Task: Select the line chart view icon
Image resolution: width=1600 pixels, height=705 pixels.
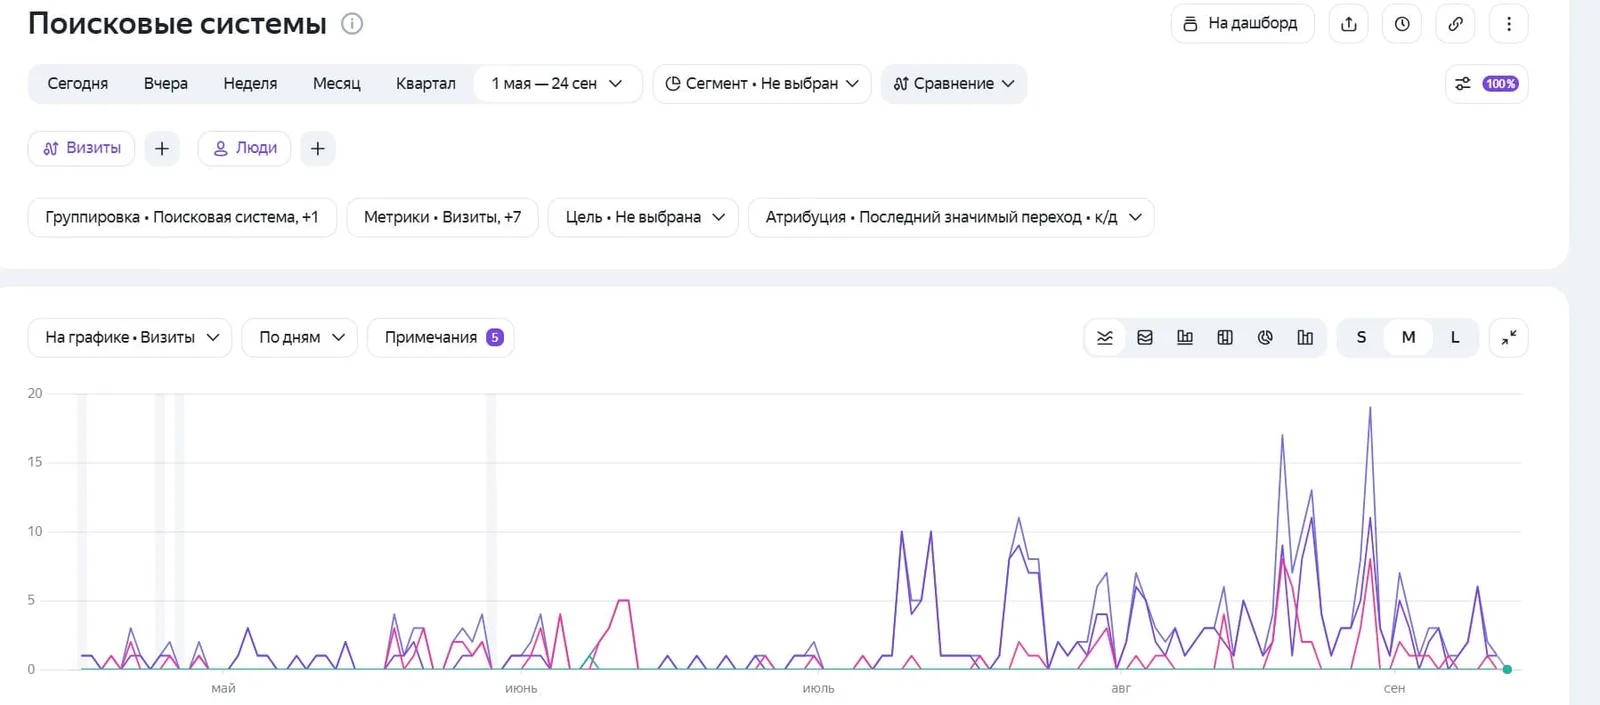Action: [1105, 338]
